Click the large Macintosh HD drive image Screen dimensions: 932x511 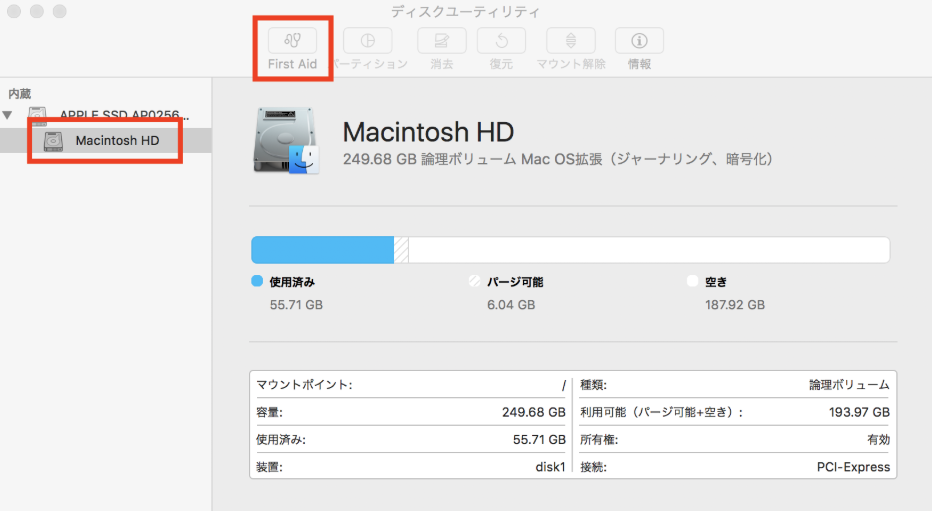tap(286, 141)
